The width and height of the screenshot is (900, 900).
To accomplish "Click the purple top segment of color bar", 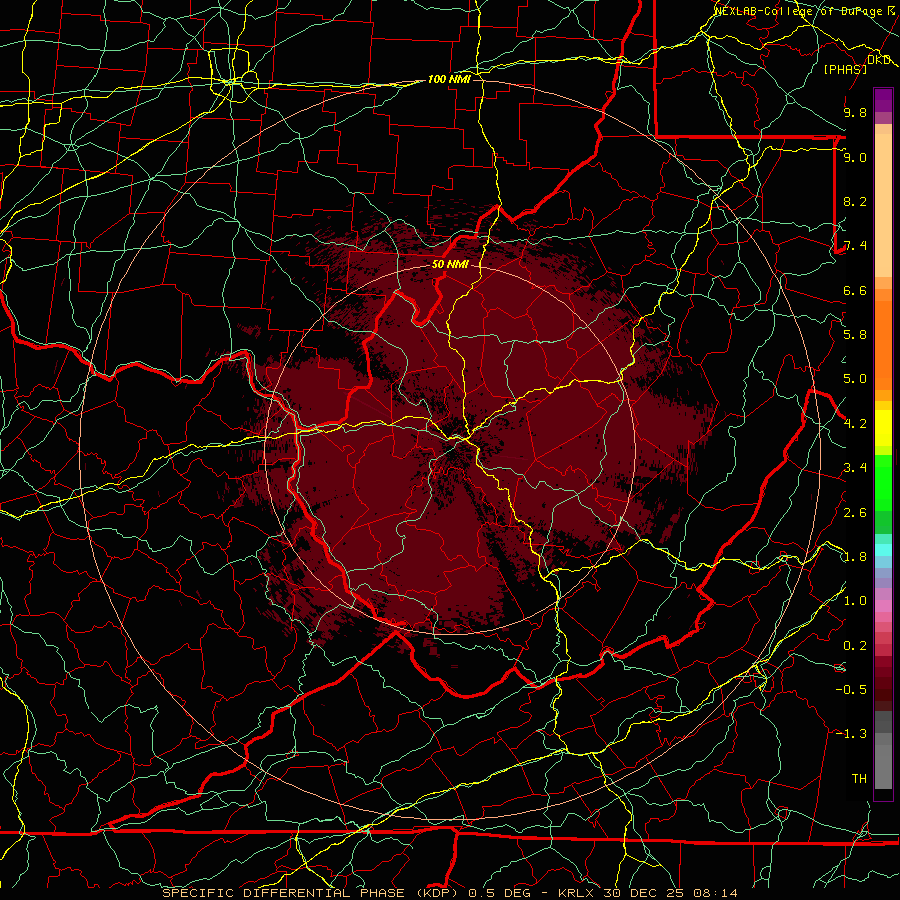I will tap(883, 100).
